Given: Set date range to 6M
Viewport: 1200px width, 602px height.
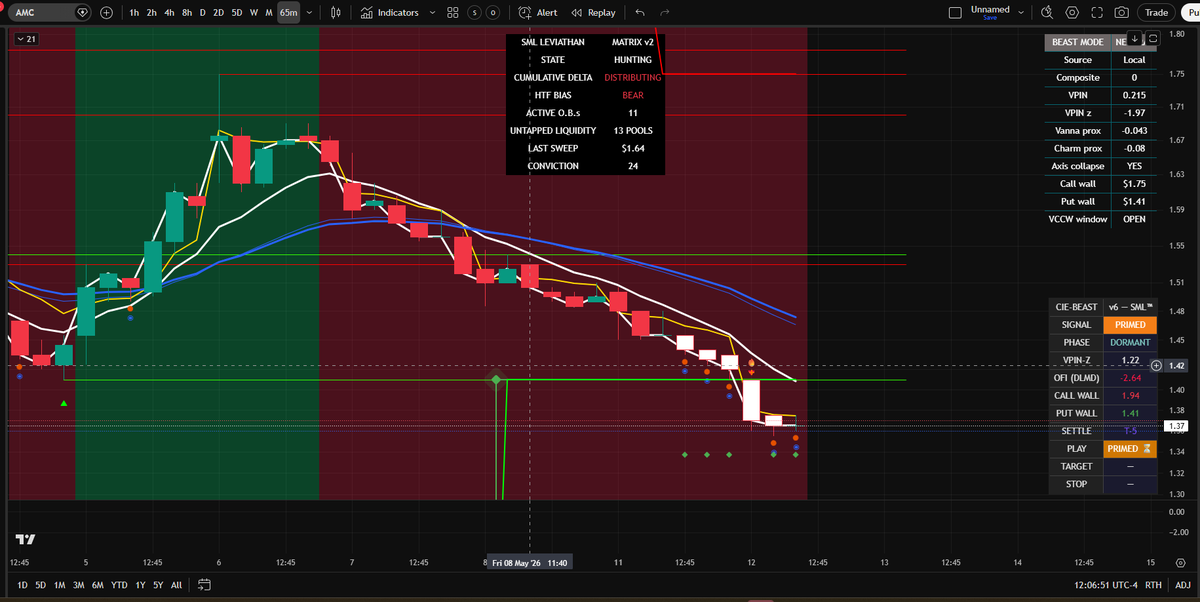Looking at the screenshot, I should click(97, 584).
